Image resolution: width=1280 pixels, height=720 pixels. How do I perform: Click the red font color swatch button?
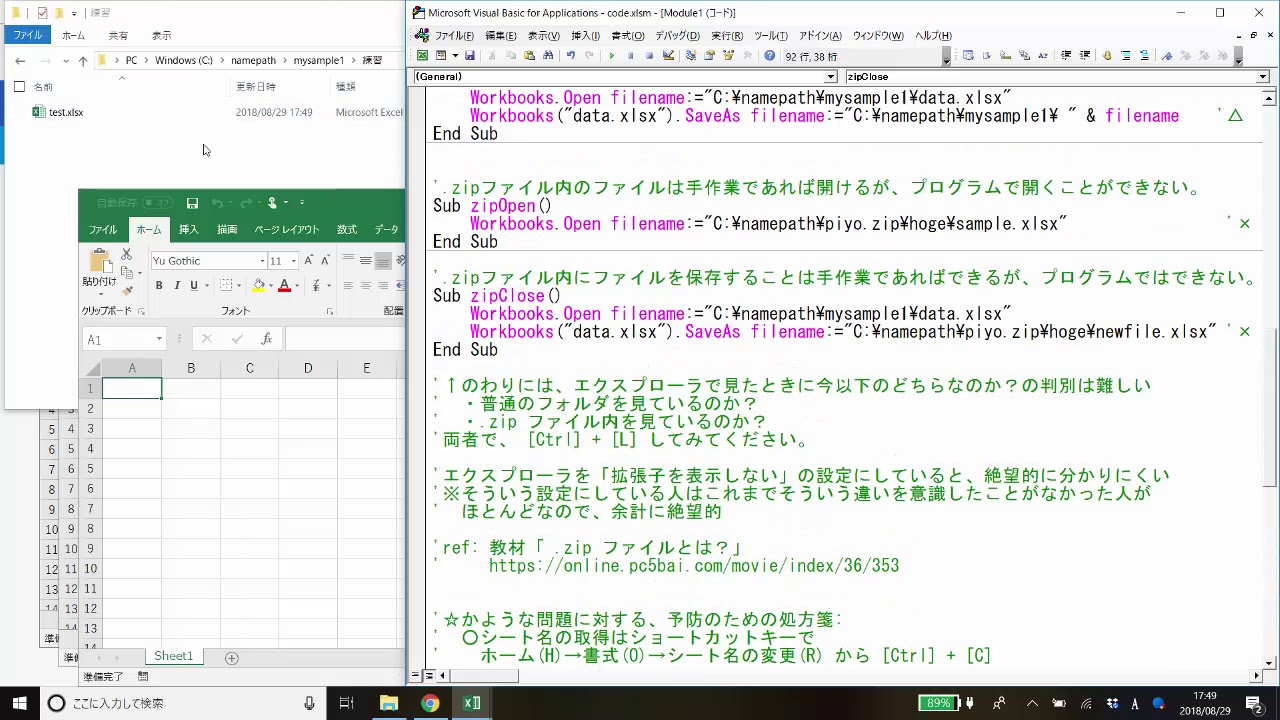[284, 286]
